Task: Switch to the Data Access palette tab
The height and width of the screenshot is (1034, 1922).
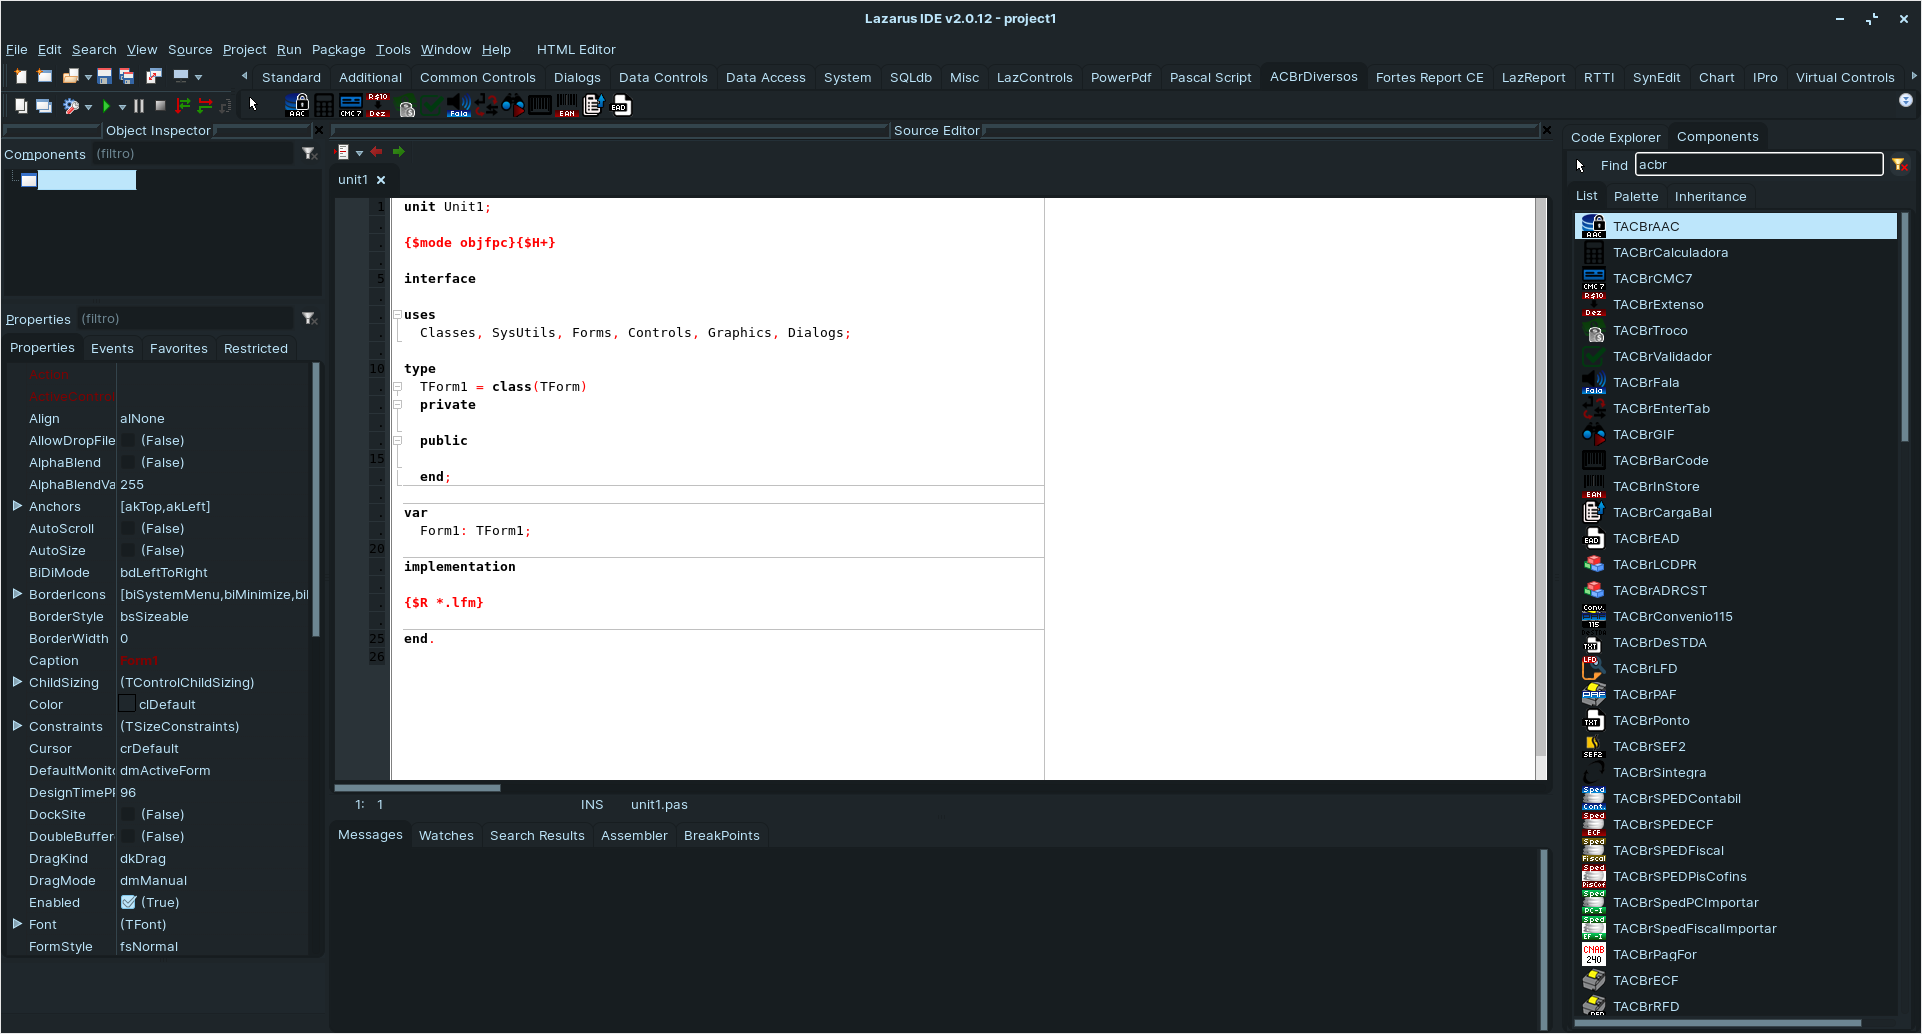Action: click(x=765, y=77)
